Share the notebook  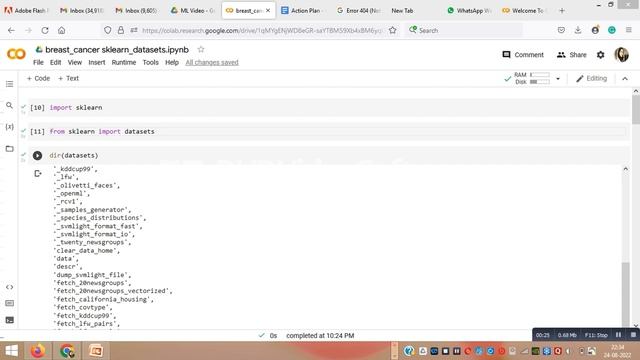point(571,55)
